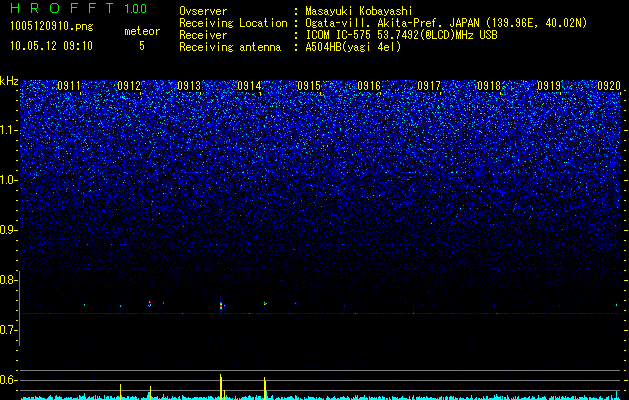Click the date stamp 10.05.12 09:10
The image size is (629, 400).
point(51,46)
